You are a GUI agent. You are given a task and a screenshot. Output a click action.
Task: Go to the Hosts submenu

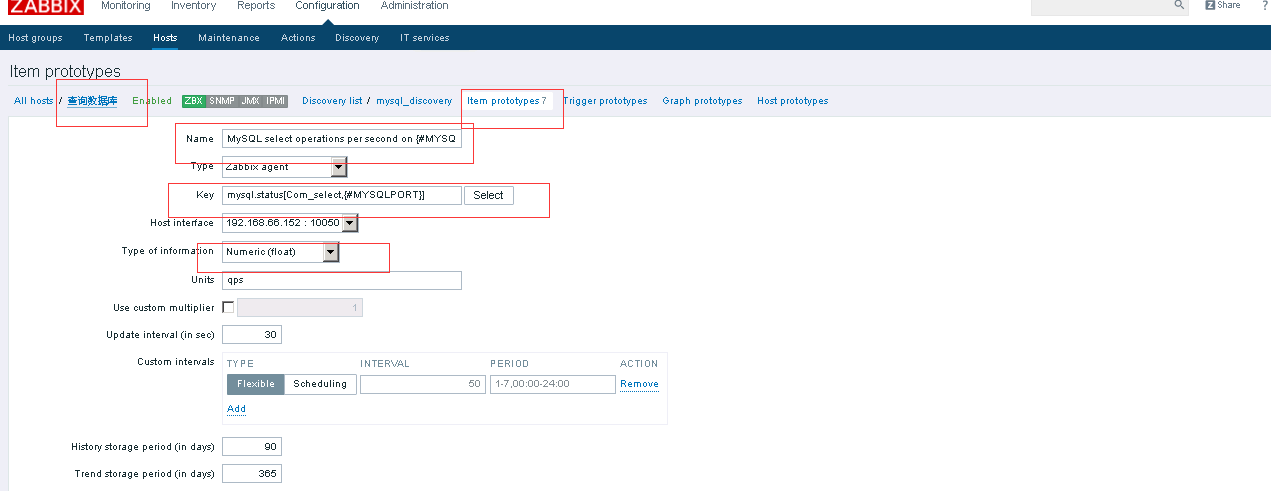(165, 38)
